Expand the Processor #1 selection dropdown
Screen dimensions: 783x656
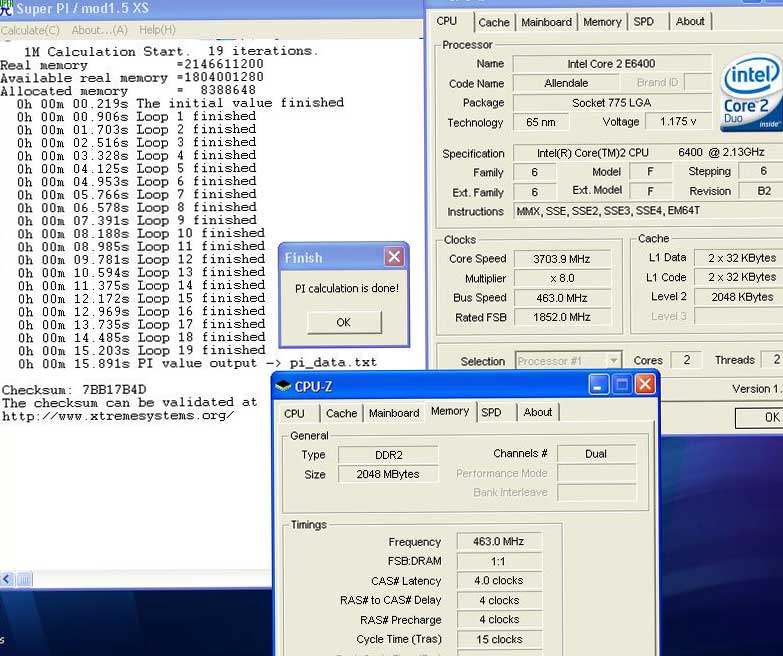click(613, 361)
